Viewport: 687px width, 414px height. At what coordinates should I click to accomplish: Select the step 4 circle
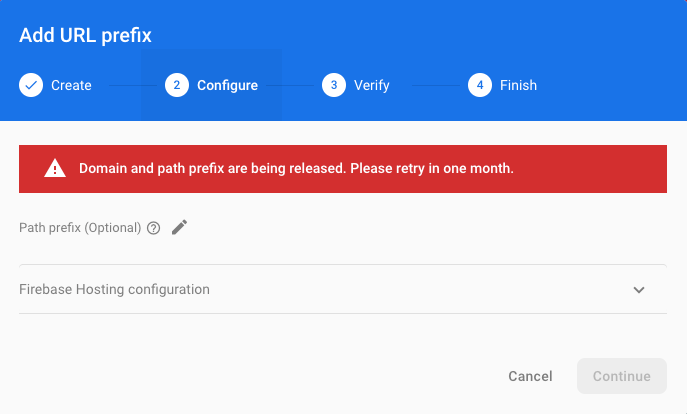[480, 85]
